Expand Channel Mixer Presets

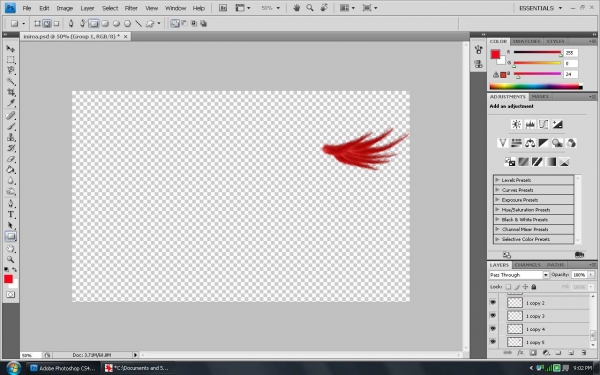coord(497,229)
